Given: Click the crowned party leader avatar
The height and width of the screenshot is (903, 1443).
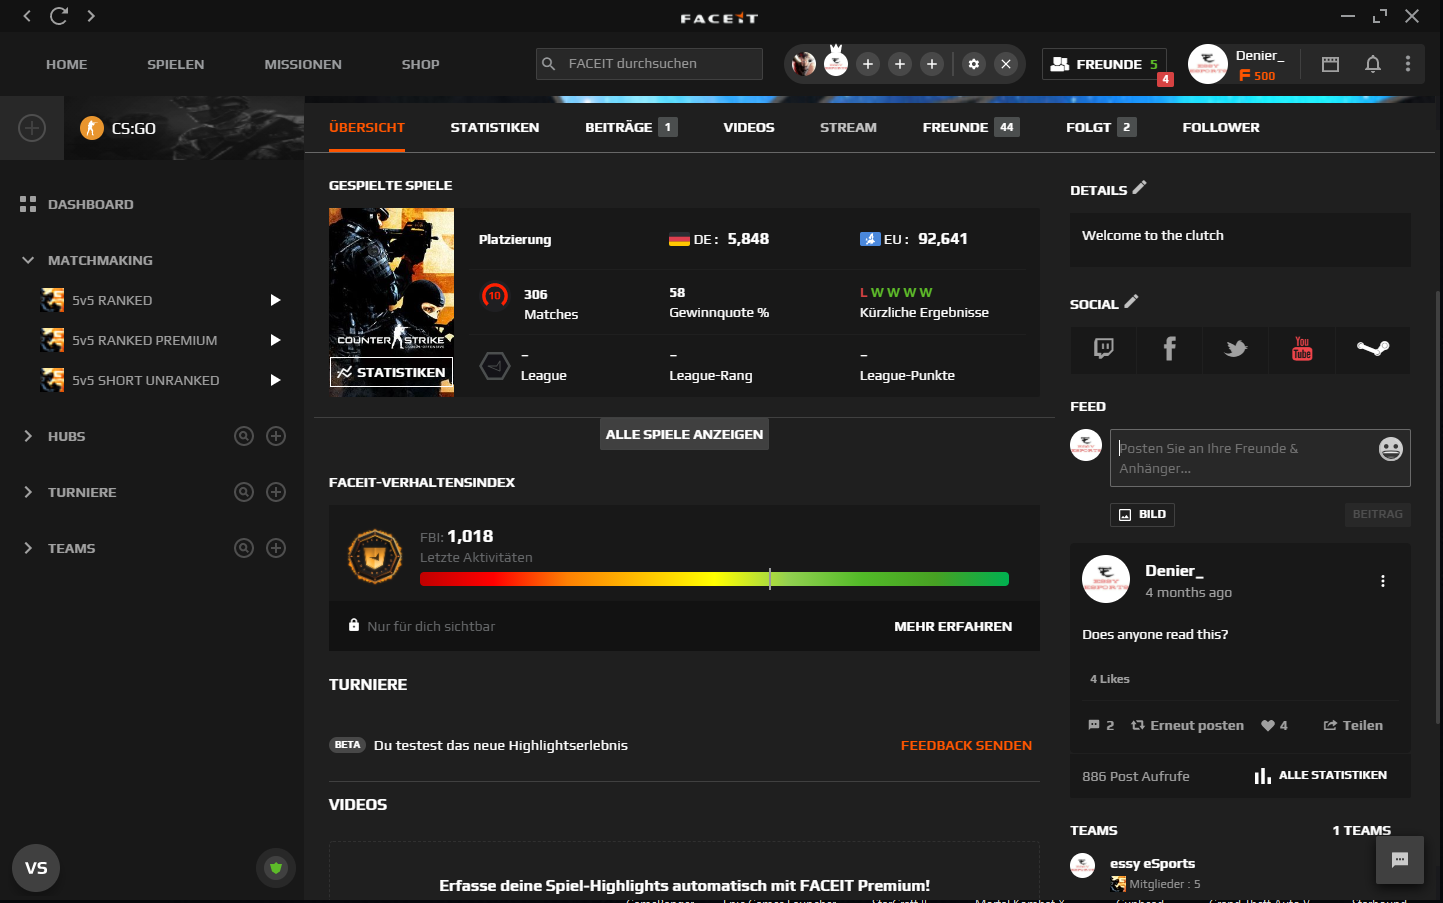Looking at the screenshot, I should pos(836,63).
